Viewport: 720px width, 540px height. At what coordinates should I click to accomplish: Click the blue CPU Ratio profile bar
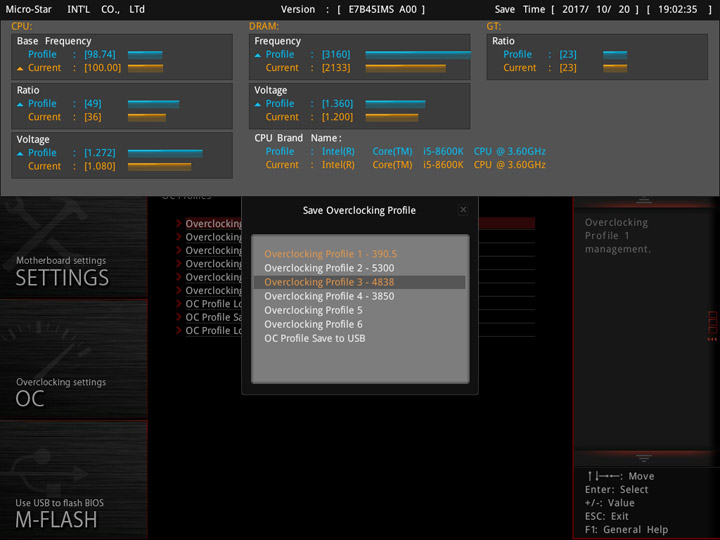click(x=153, y=104)
